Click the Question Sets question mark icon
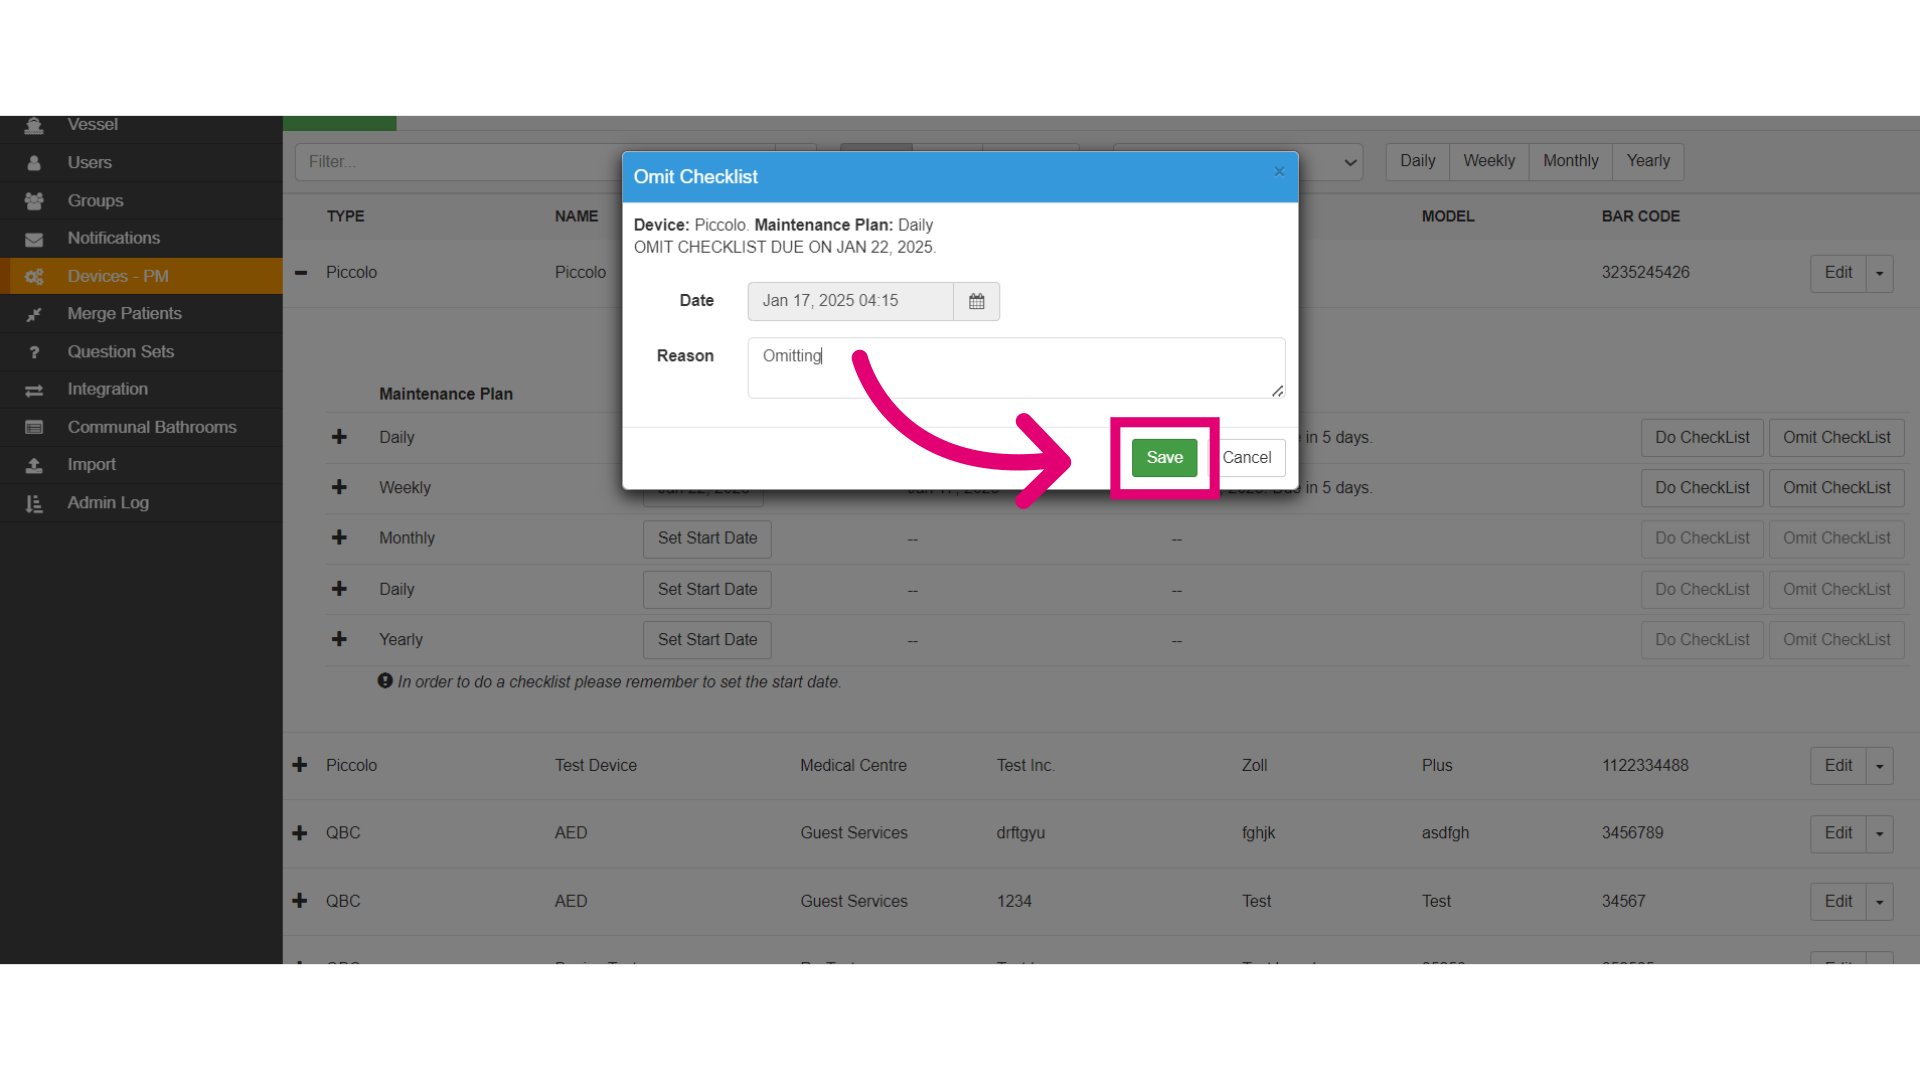This screenshot has width=1920, height=1080. click(x=34, y=352)
